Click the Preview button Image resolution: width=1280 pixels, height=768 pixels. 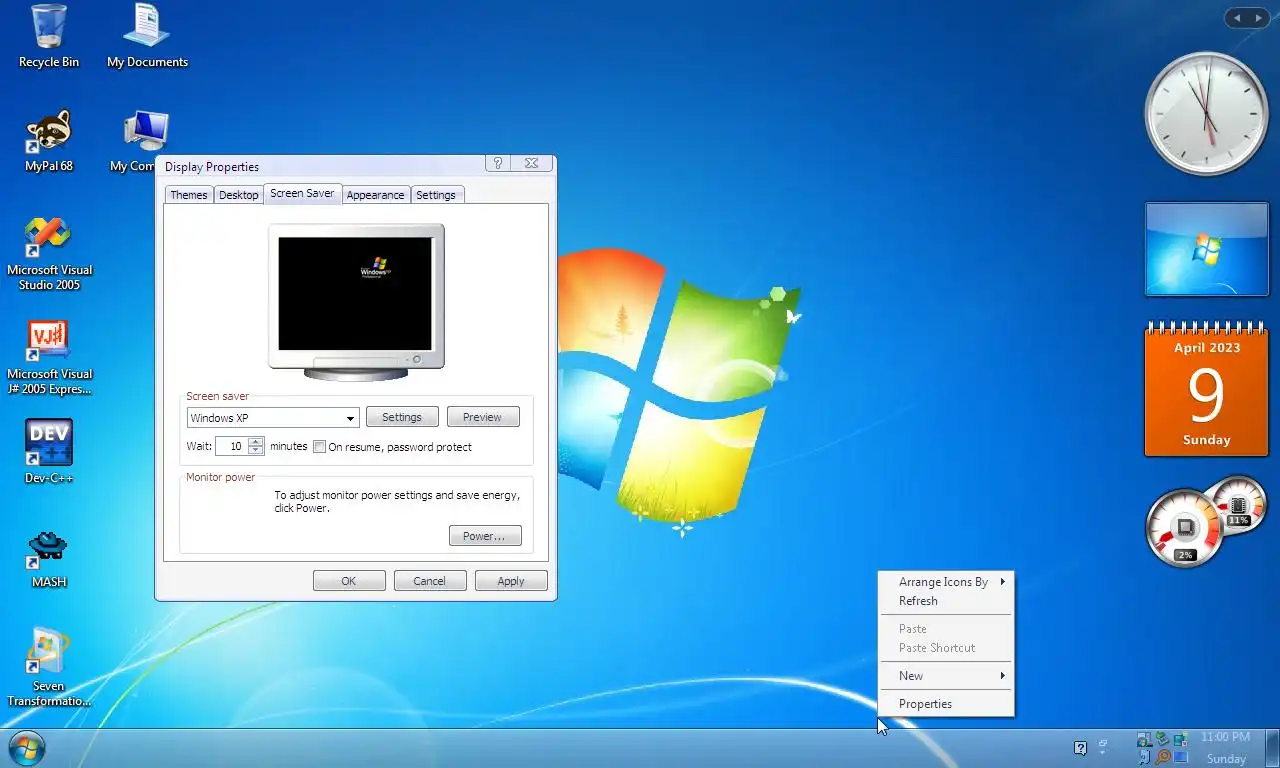click(x=483, y=417)
